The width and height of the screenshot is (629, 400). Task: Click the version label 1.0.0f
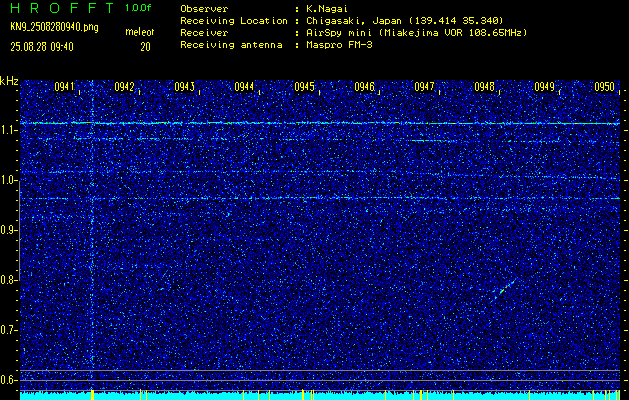click(x=138, y=8)
